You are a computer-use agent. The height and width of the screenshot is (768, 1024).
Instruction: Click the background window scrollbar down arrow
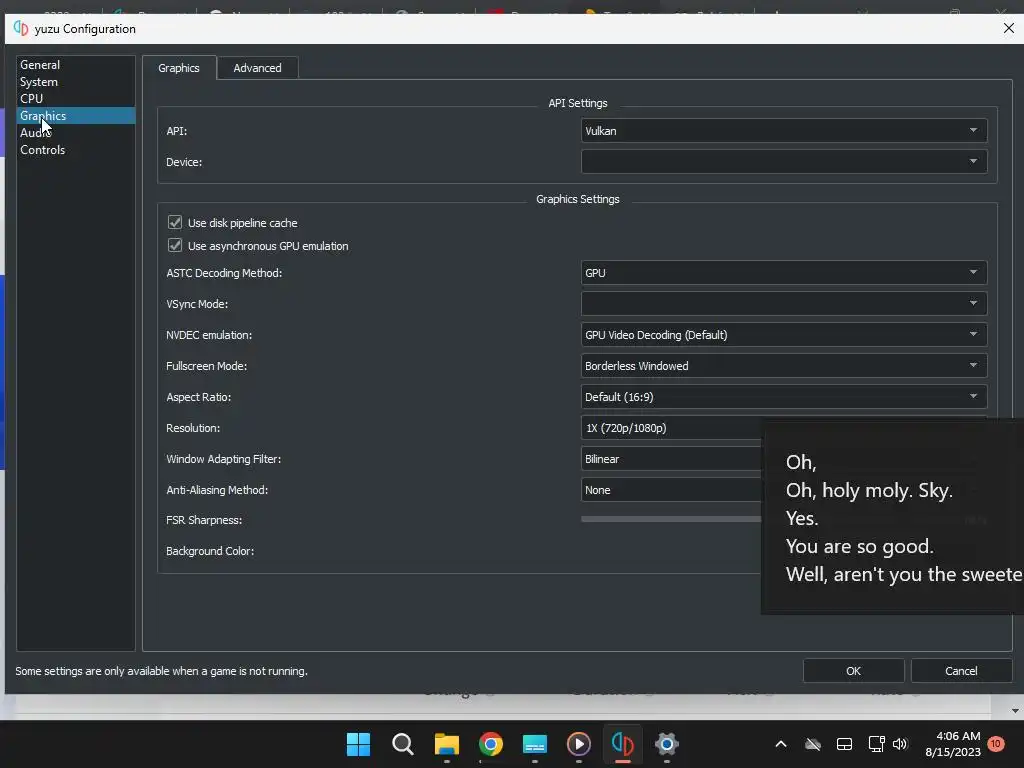[x=1014, y=711]
